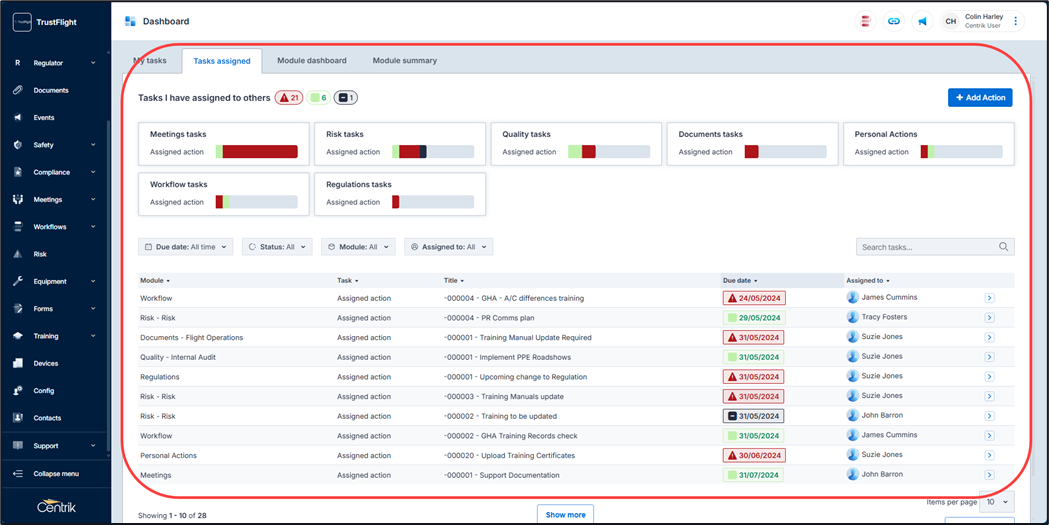
Task: Switch to the Module dashboard tab
Action: pyautogui.click(x=312, y=61)
